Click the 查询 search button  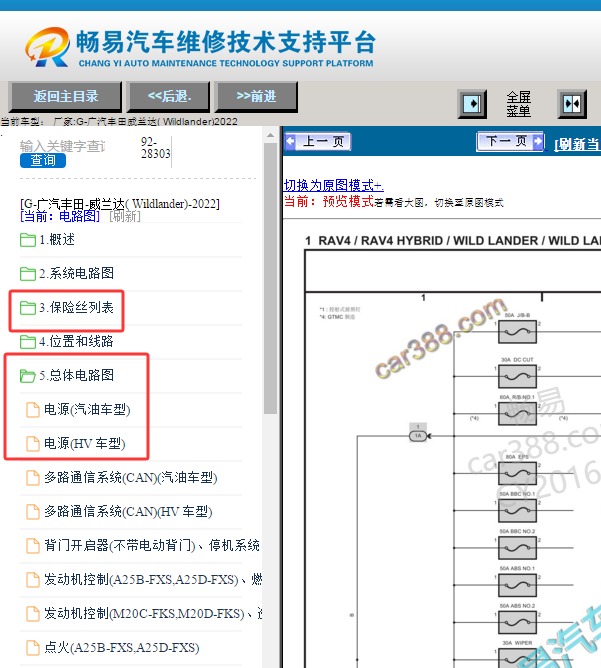pos(43,161)
